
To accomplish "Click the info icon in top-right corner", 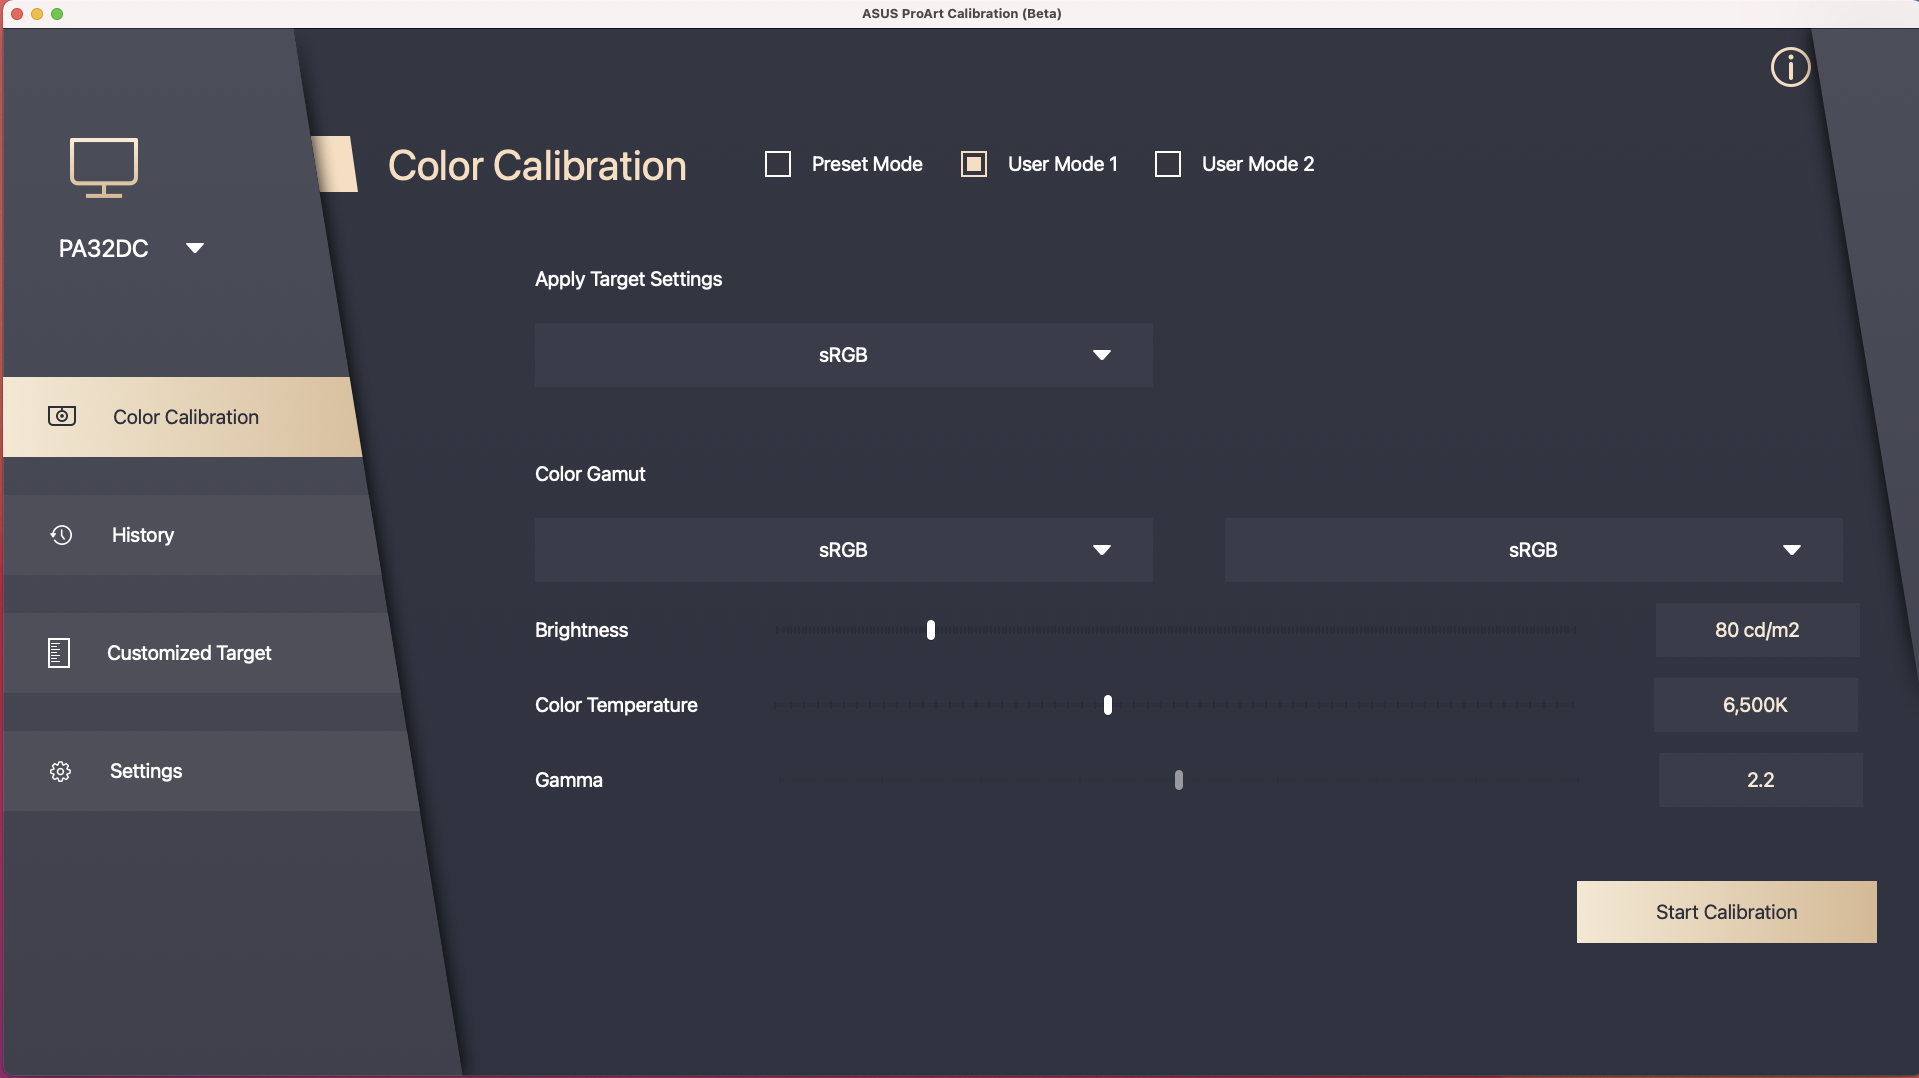I will pos(1790,67).
